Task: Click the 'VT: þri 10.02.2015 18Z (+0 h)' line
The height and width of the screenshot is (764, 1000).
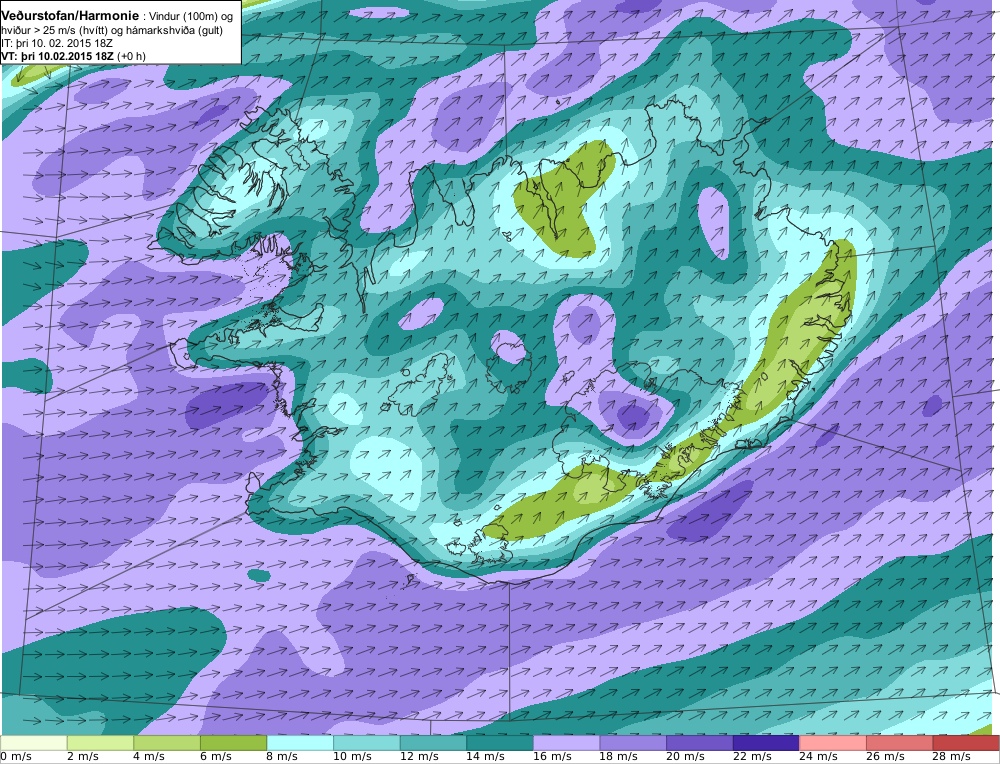Action: 73,56
